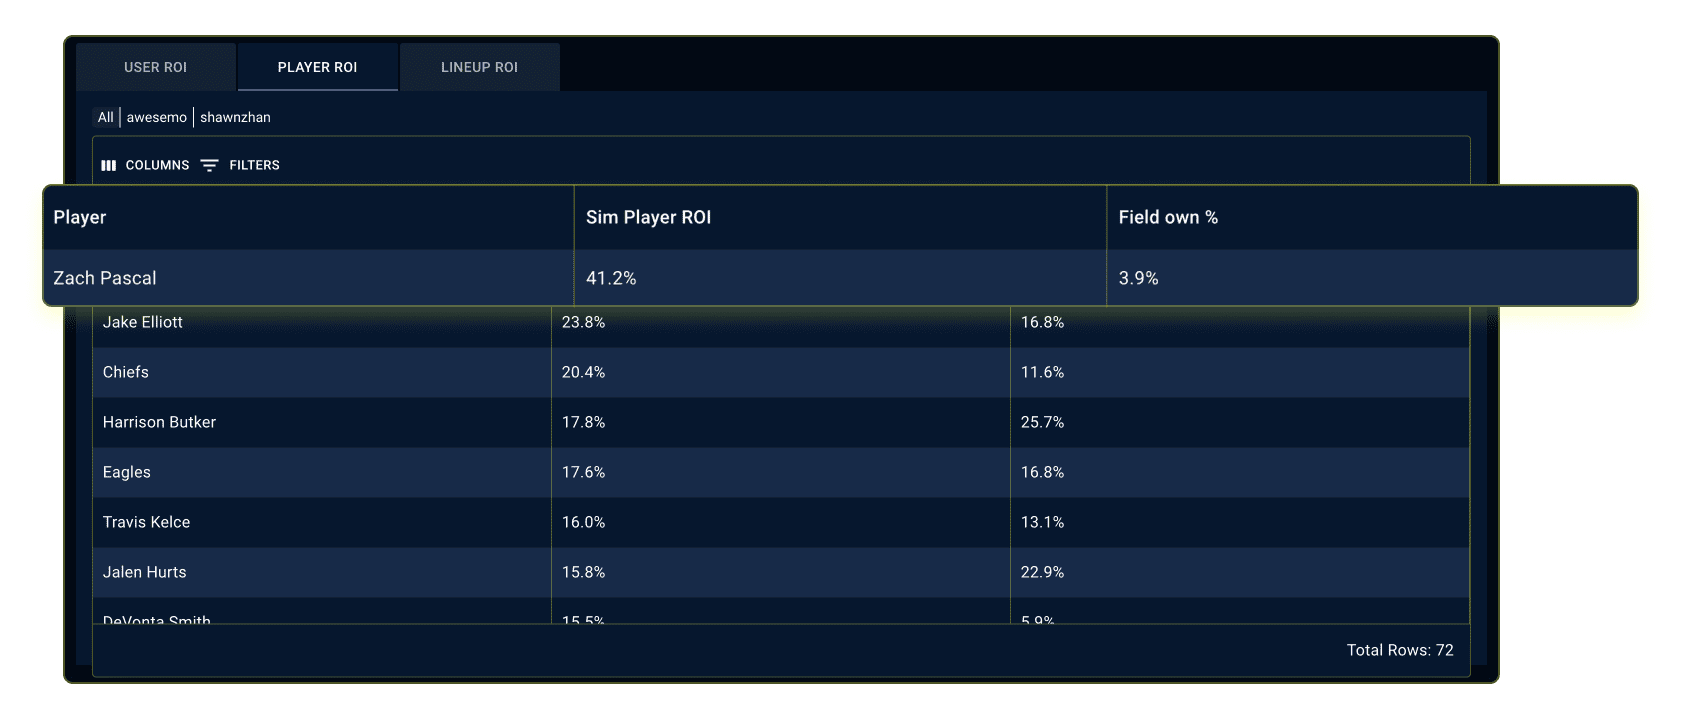
Task: Select the Travis Kelce row name
Action: click(x=146, y=522)
